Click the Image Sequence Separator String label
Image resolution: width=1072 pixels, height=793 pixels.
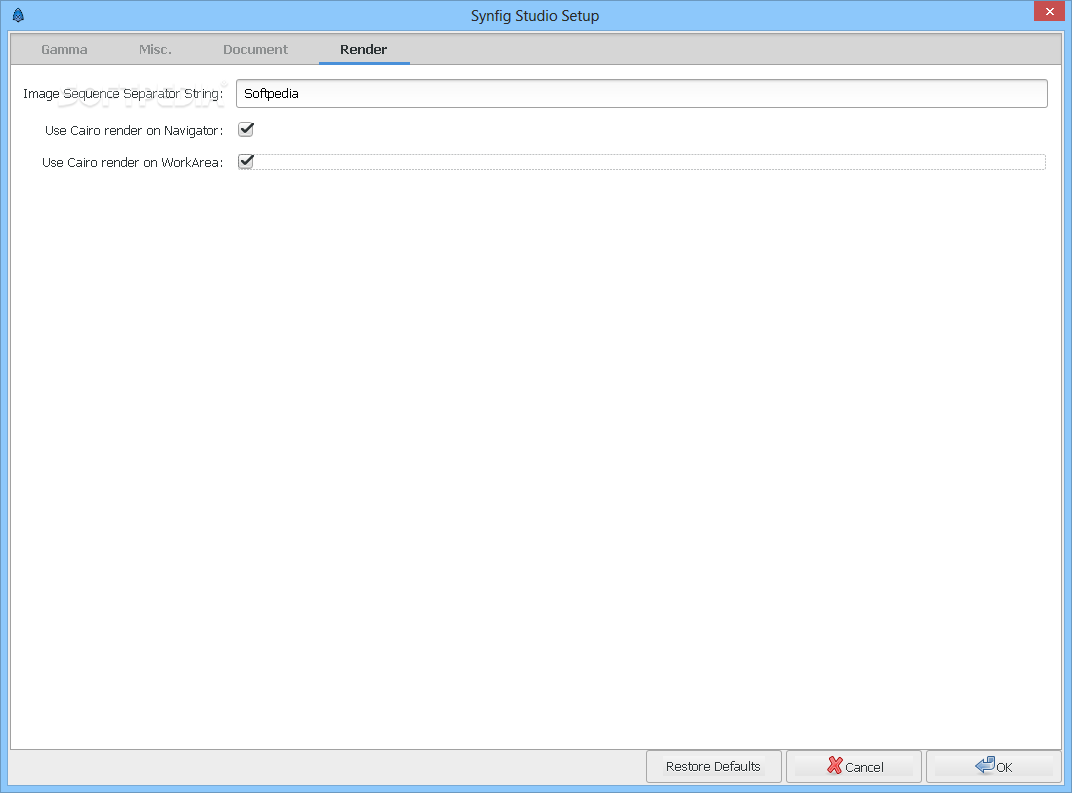(x=123, y=94)
